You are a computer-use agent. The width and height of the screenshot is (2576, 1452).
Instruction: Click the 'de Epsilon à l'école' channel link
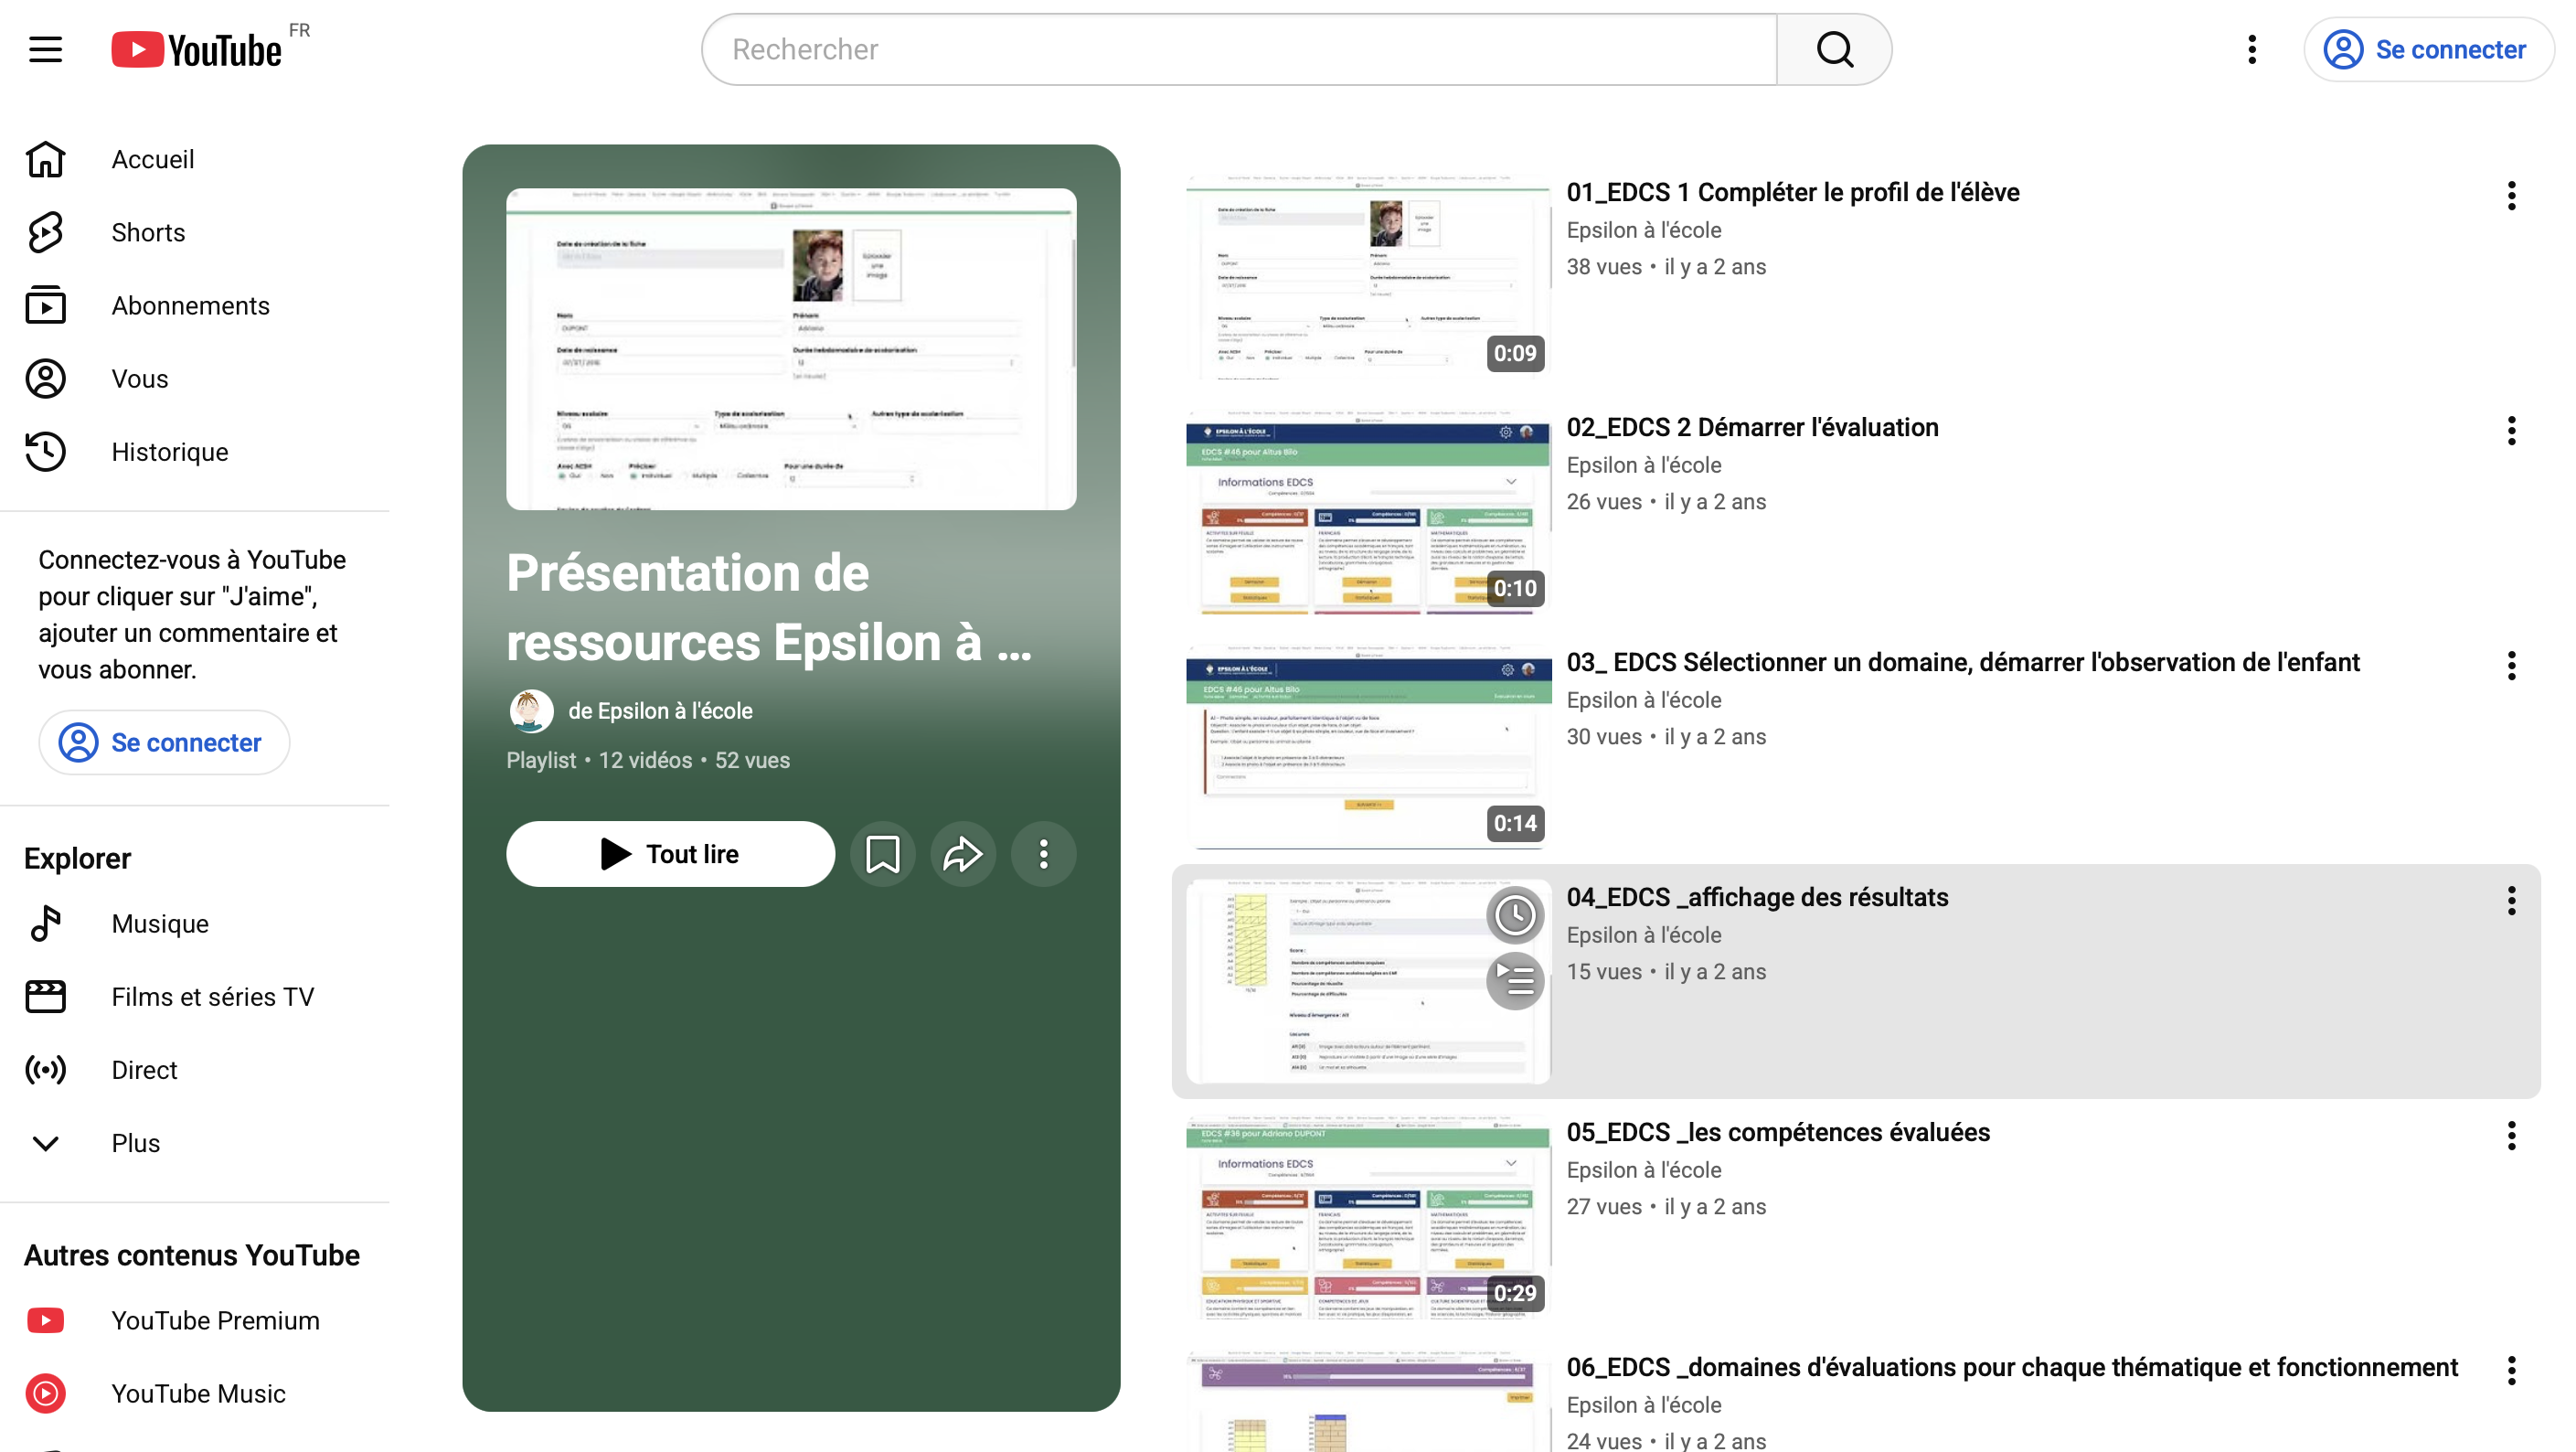click(x=660, y=711)
